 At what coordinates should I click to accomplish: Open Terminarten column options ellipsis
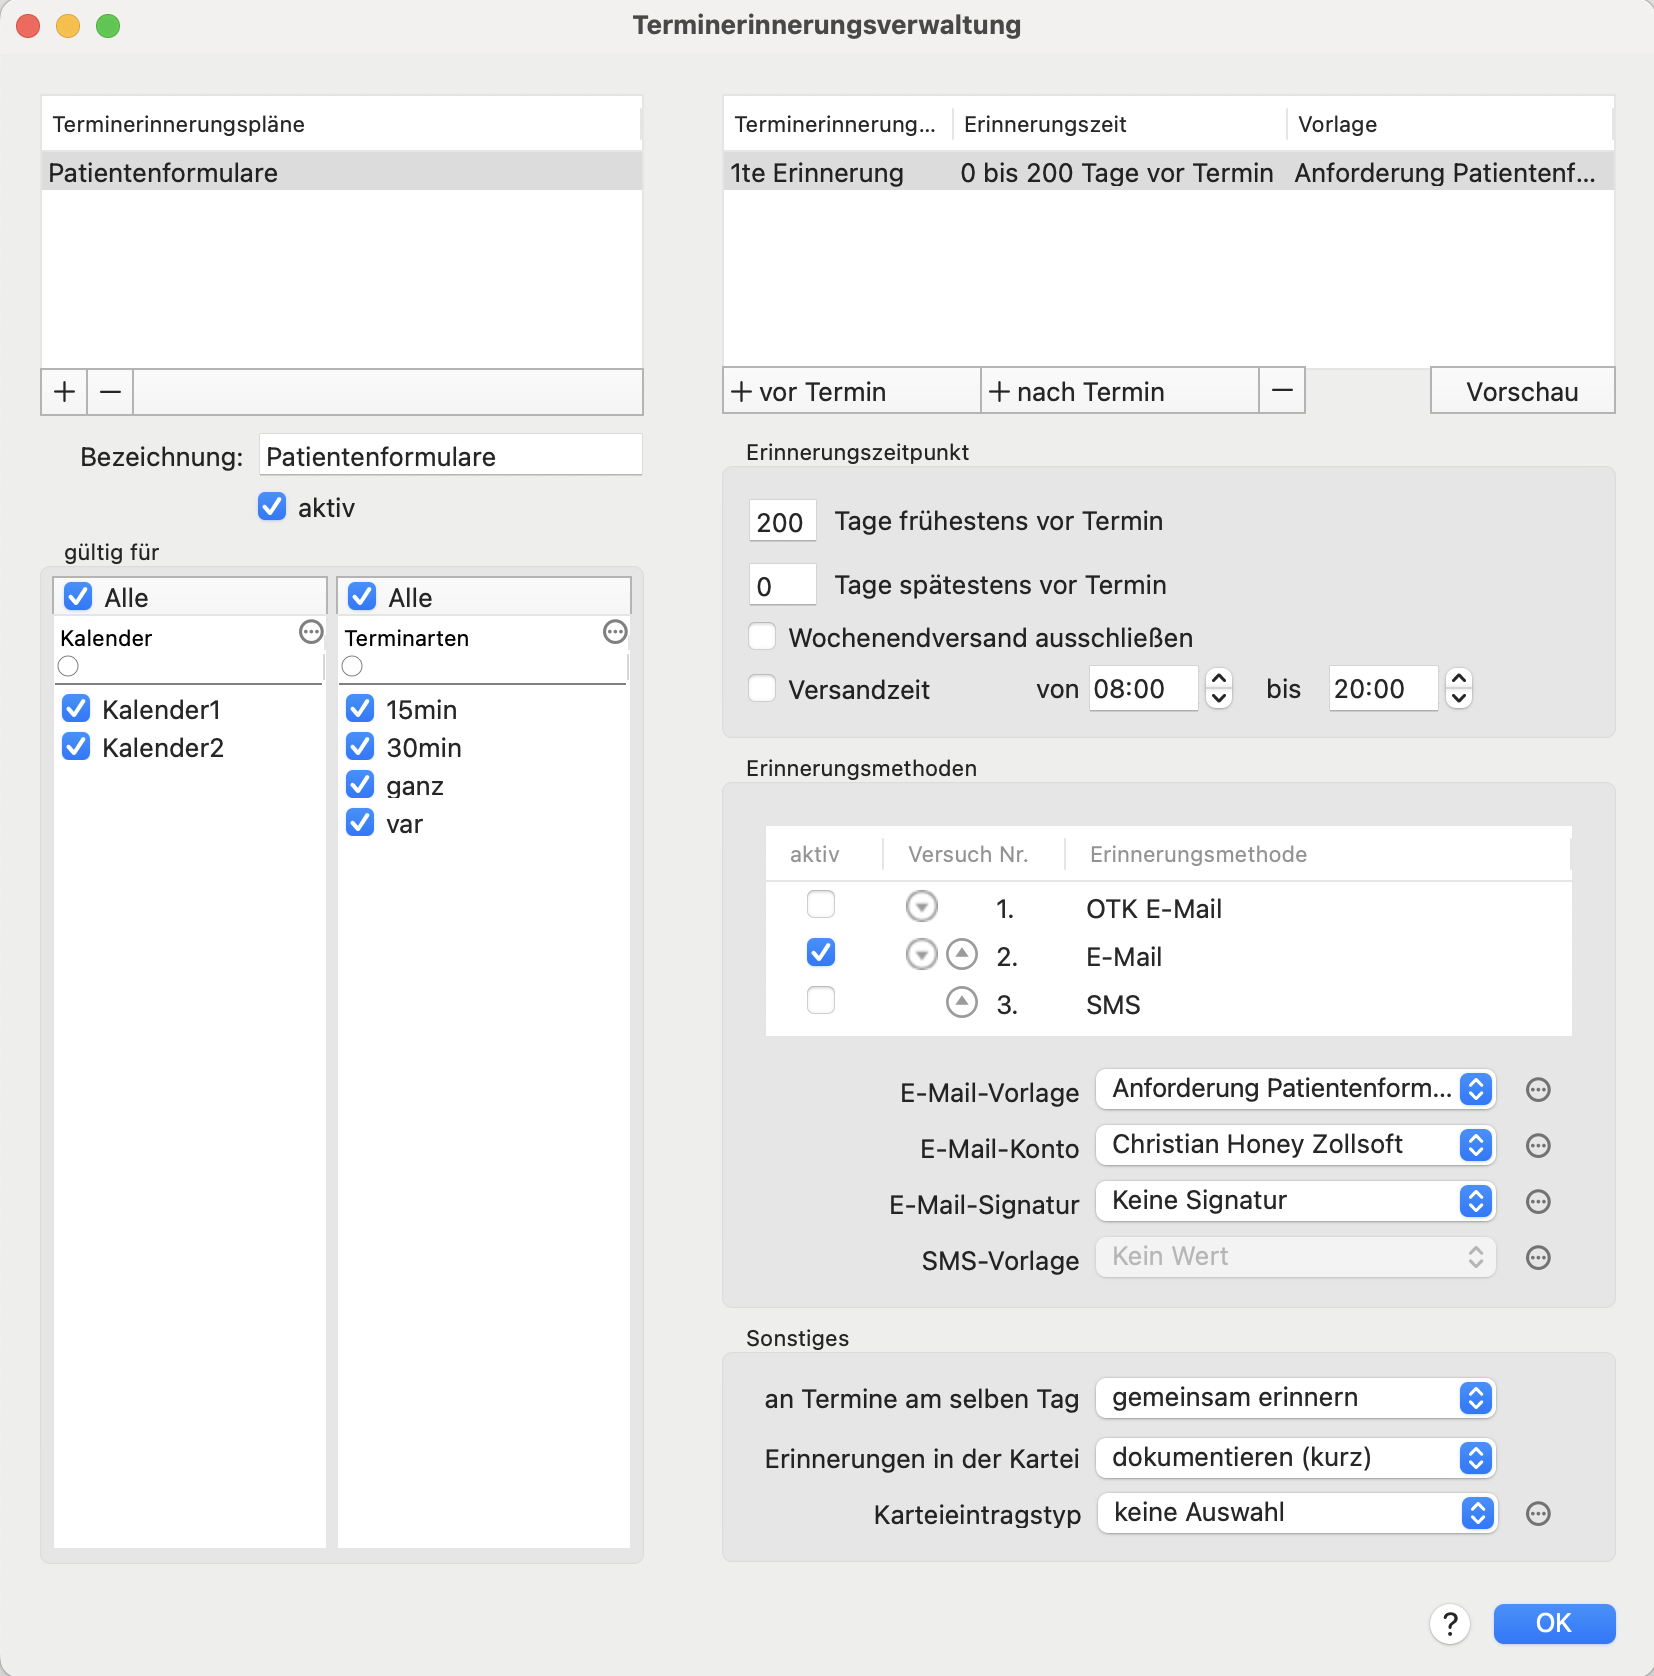(615, 632)
